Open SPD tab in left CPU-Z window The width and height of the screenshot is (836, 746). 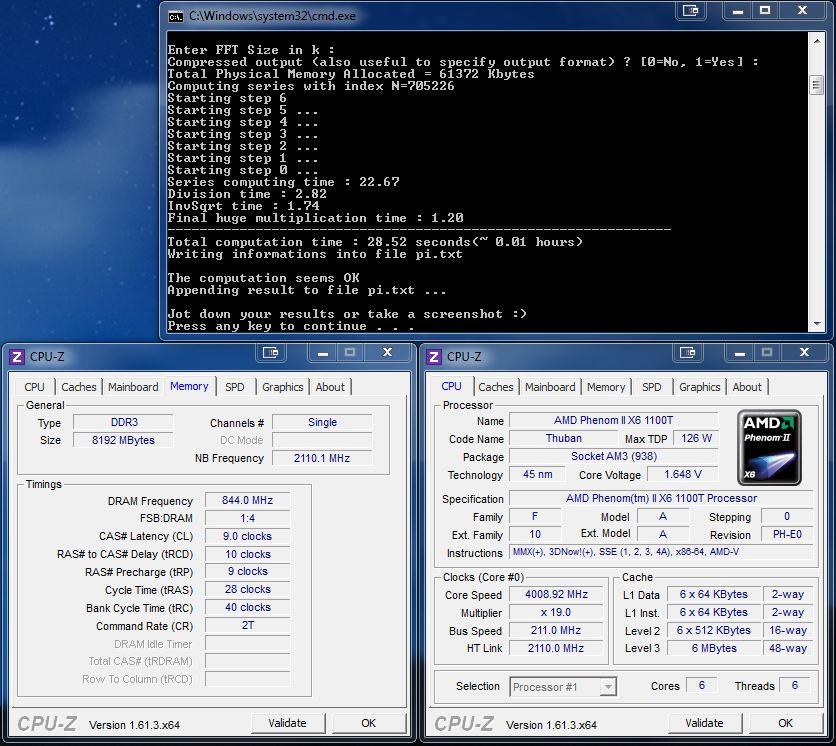pos(235,387)
